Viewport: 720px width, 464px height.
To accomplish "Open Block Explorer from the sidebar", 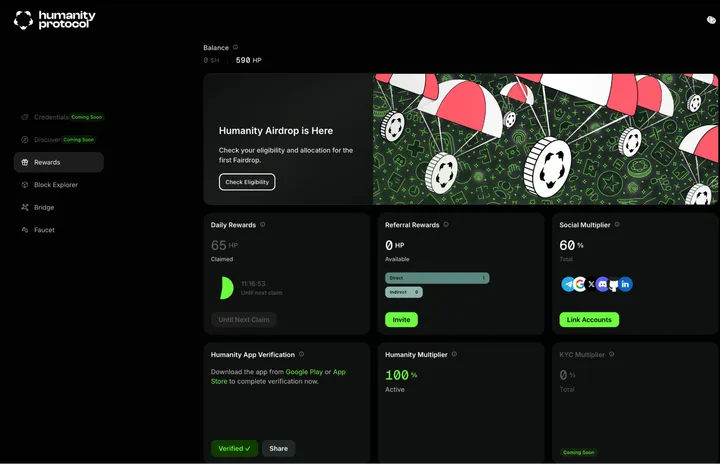I will (x=55, y=185).
